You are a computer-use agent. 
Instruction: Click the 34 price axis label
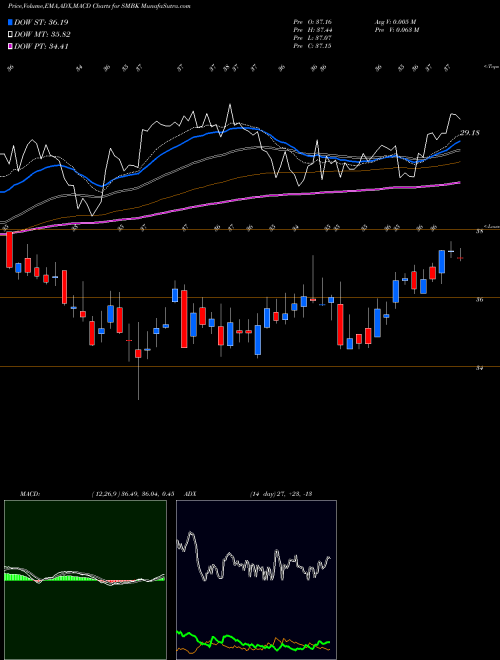479,368
